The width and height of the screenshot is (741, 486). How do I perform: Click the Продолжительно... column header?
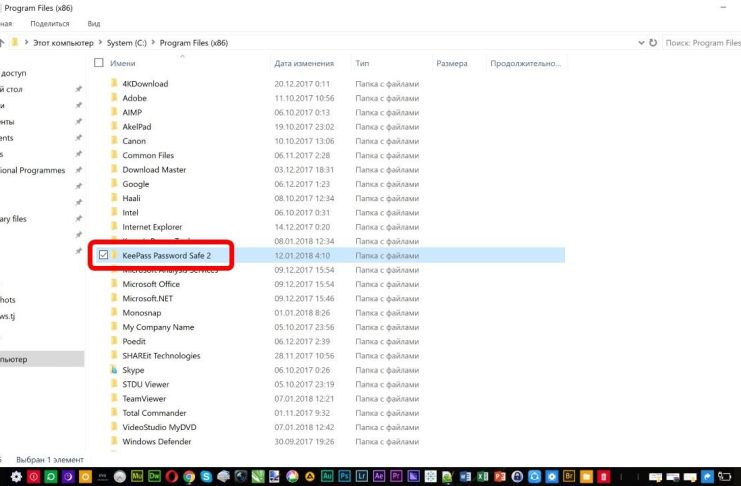pos(526,63)
